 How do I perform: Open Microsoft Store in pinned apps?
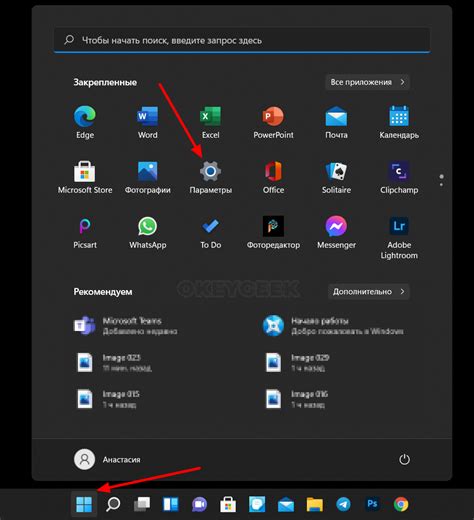coord(85,177)
